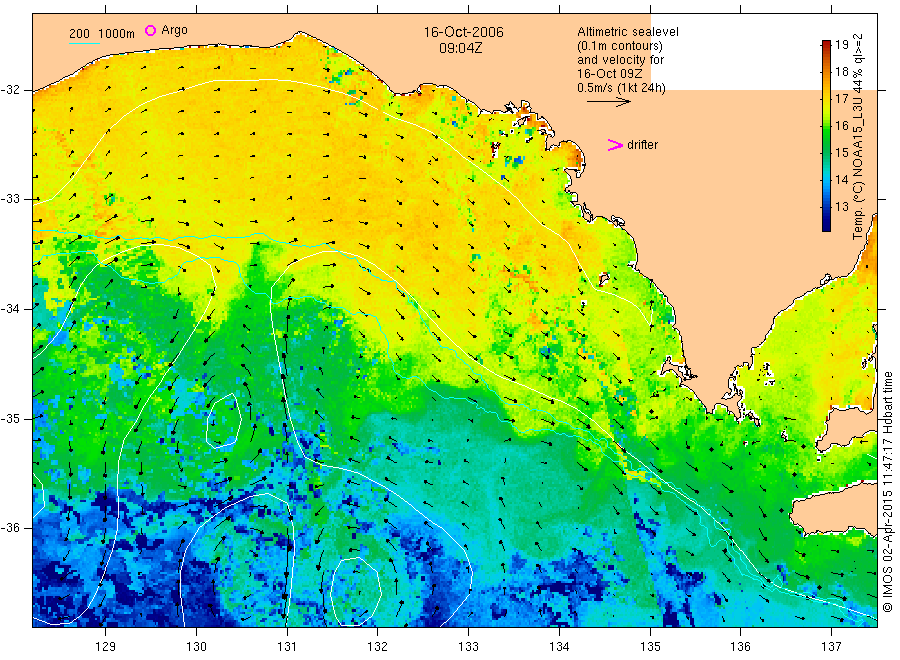This screenshot has height=660, width=900.
Task: Click the latitude axis label -35
Action: [x=10, y=418]
